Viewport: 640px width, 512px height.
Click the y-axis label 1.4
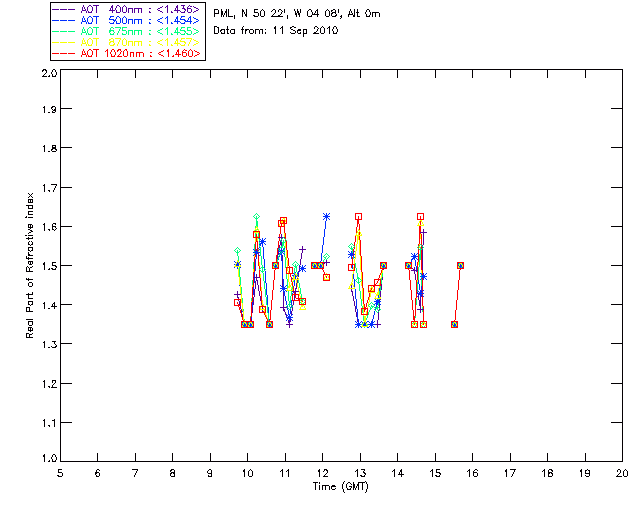pos(49,305)
